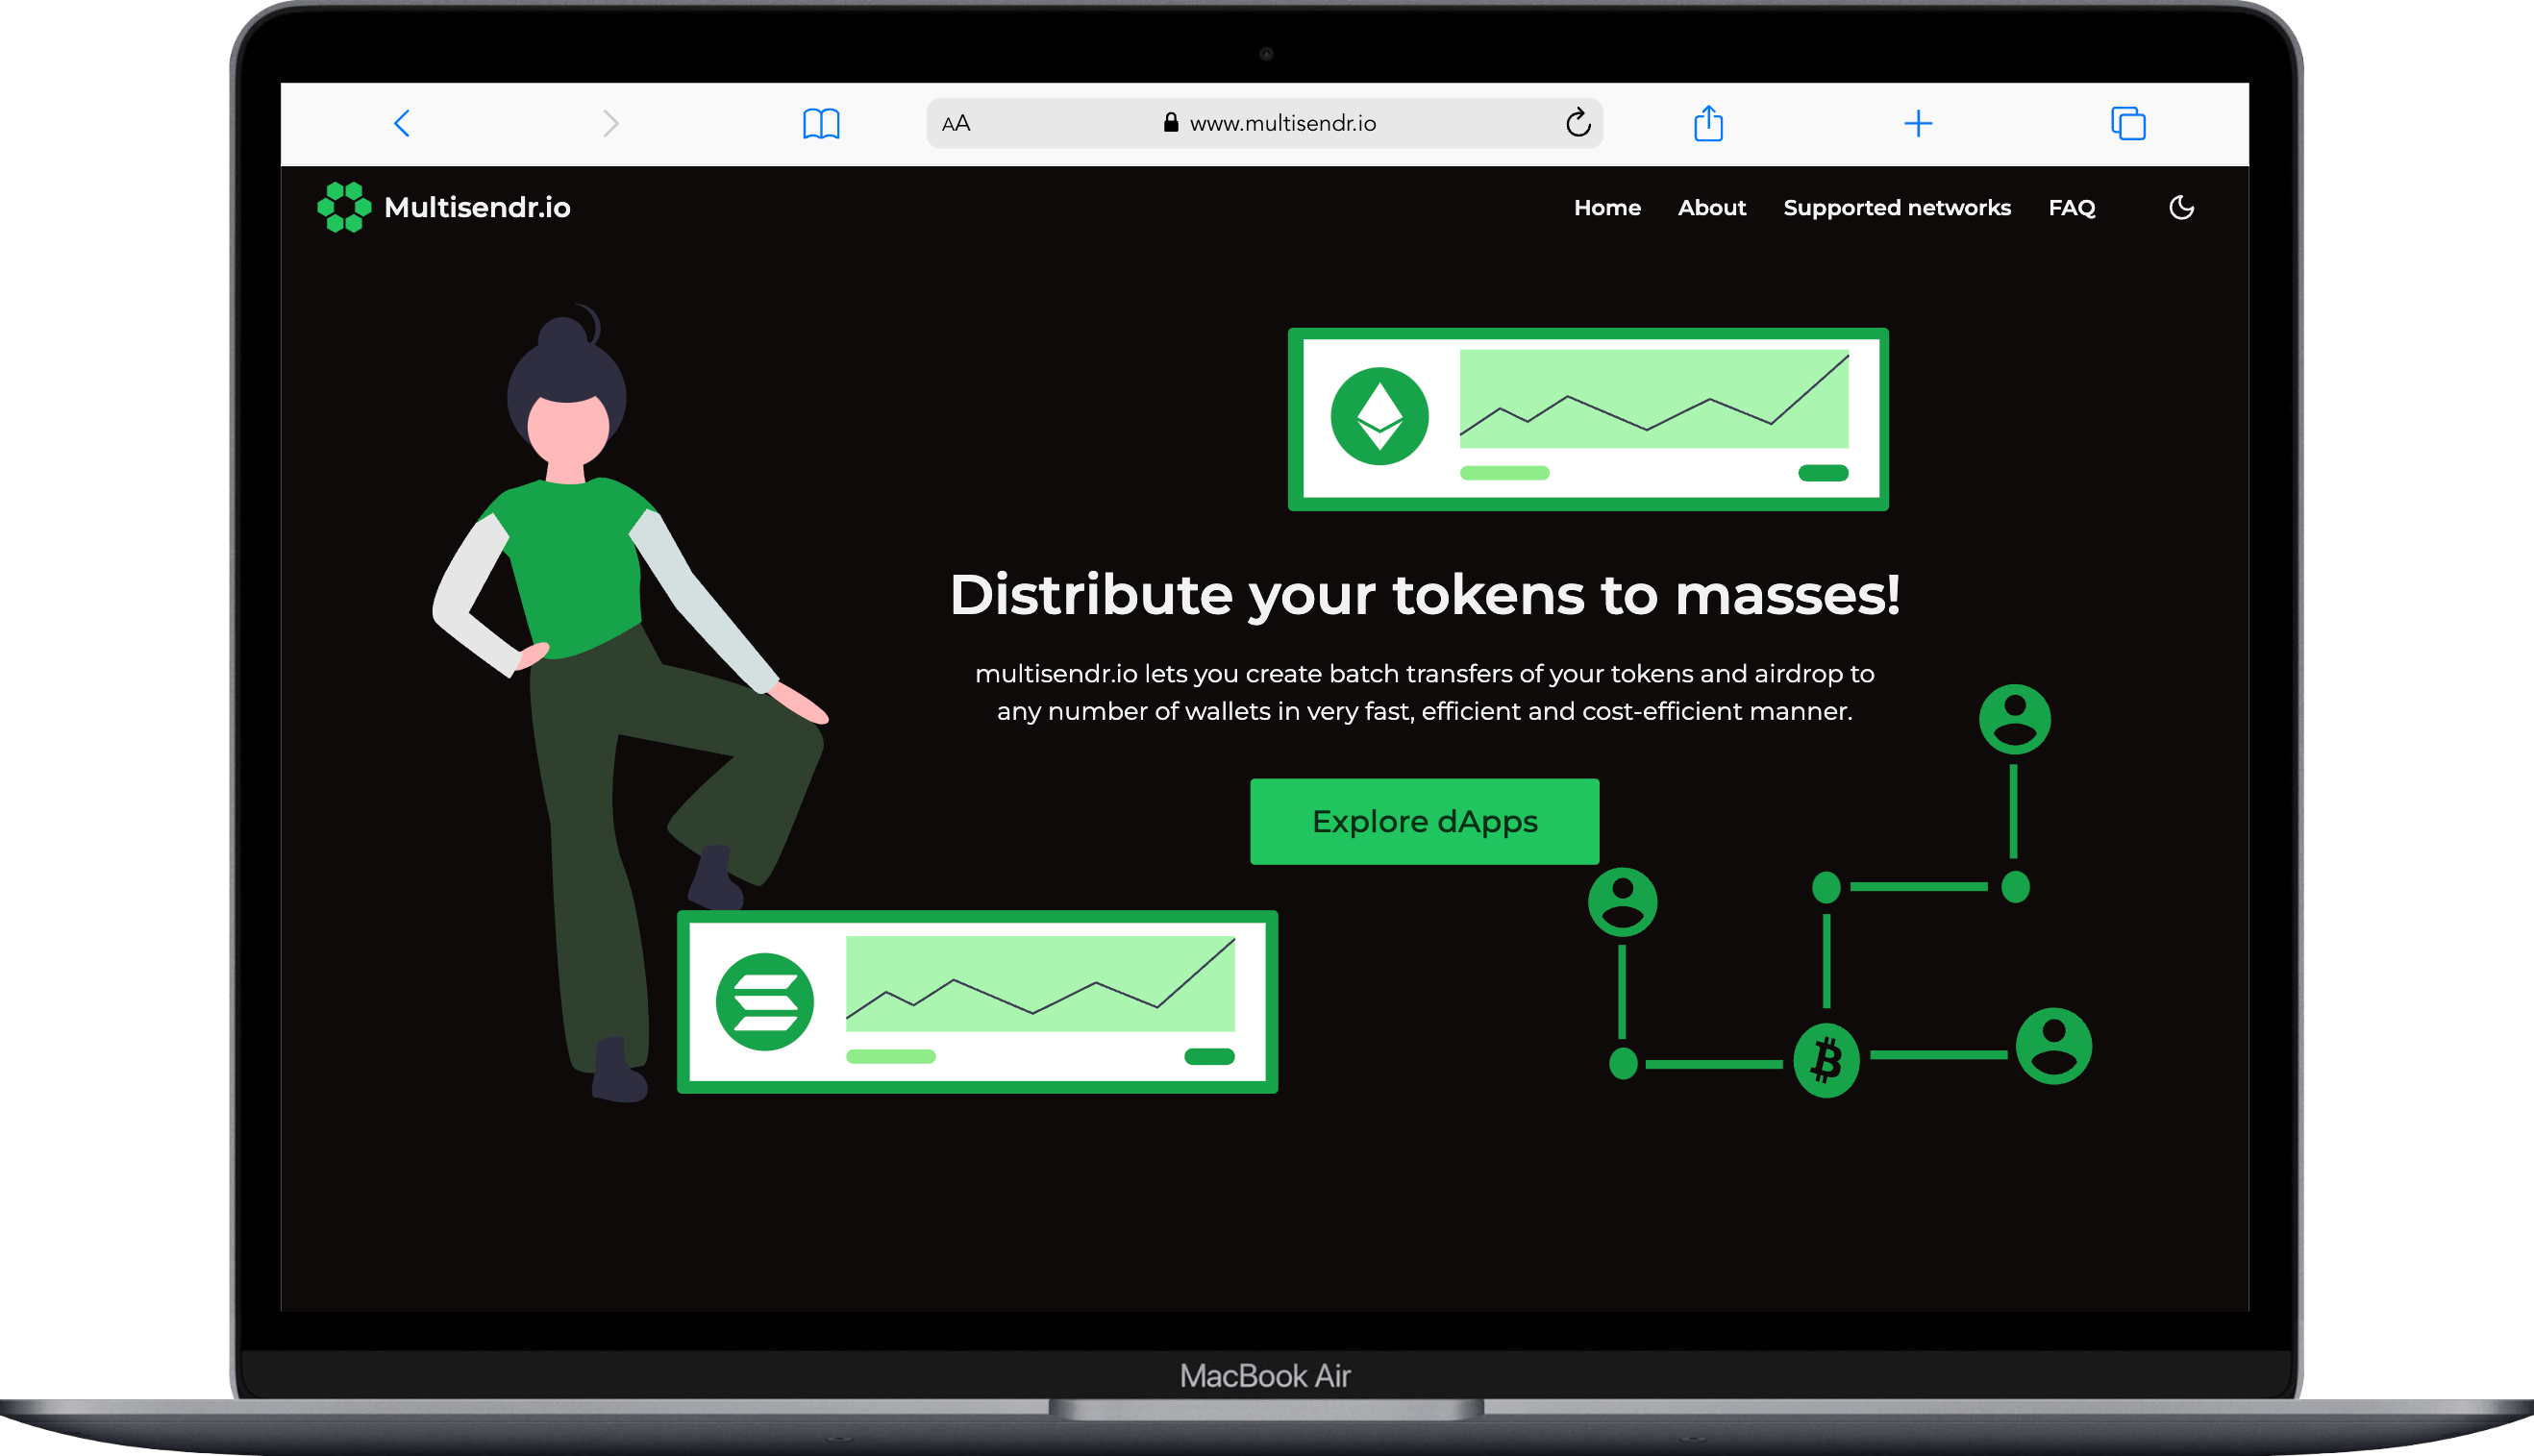Open the AA reader view menu
Image resolution: width=2534 pixels, height=1456 pixels.
(x=956, y=123)
